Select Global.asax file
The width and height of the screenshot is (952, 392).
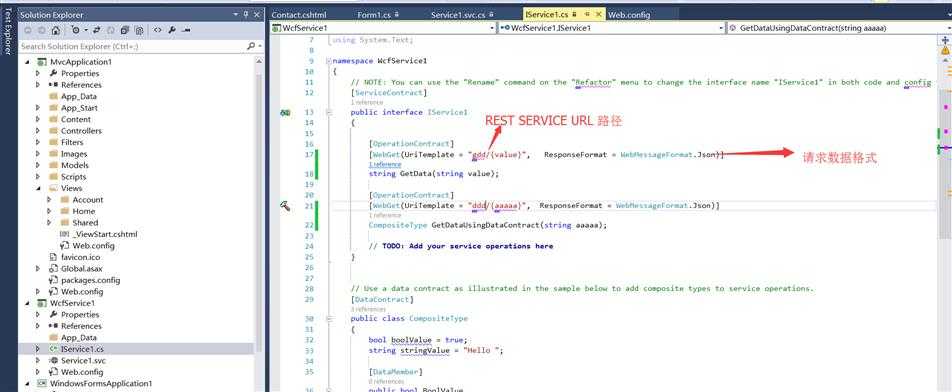[81, 269]
